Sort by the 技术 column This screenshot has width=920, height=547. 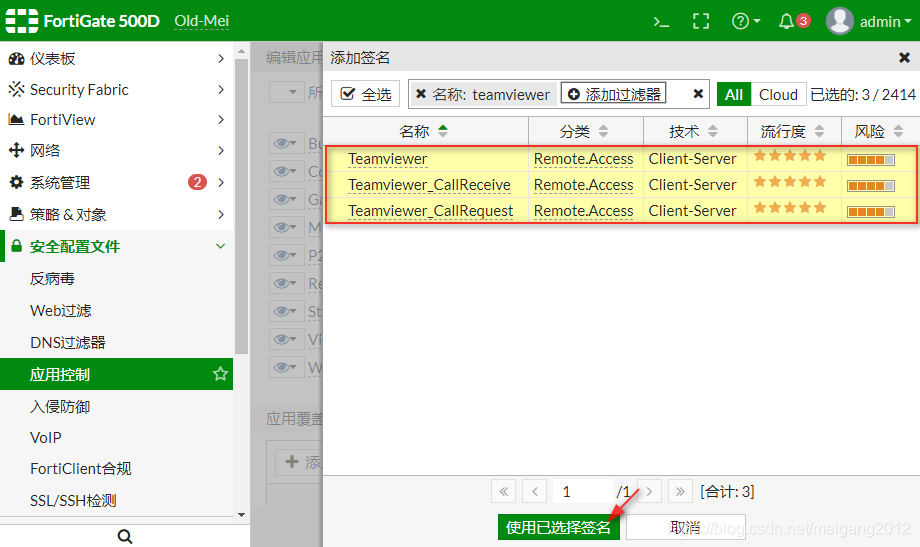(695, 131)
